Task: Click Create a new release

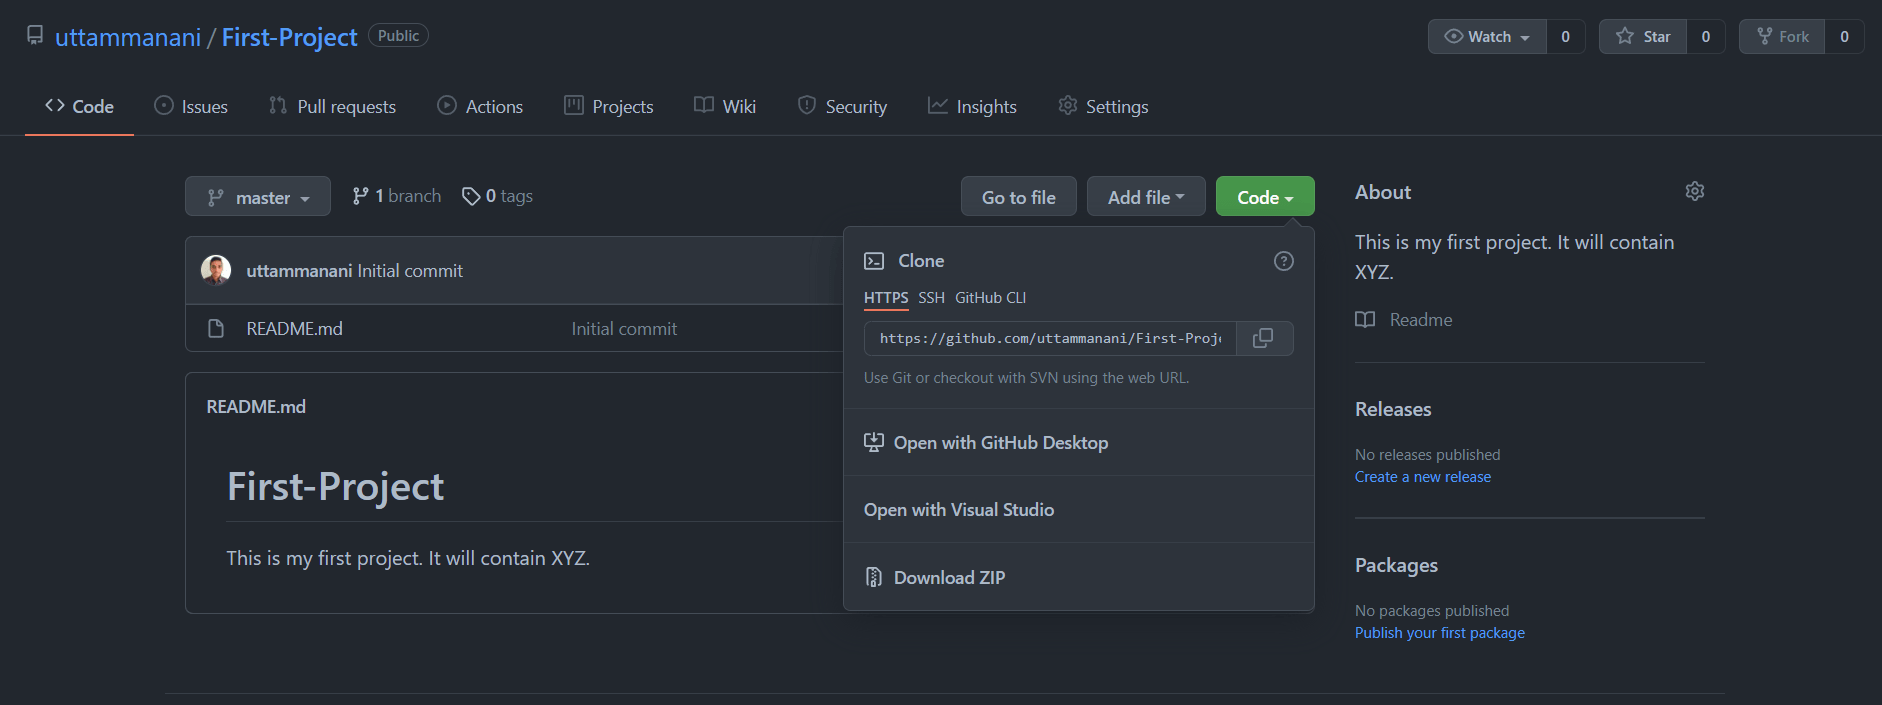Action: [x=1423, y=477]
